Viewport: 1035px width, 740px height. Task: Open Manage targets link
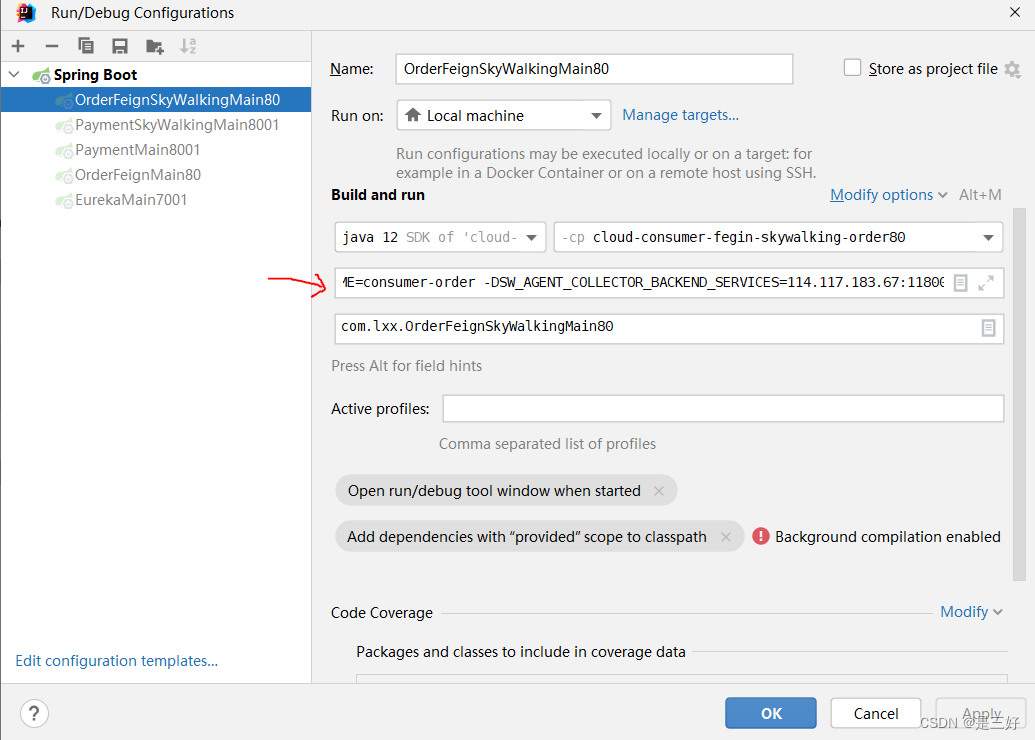tap(681, 115)
